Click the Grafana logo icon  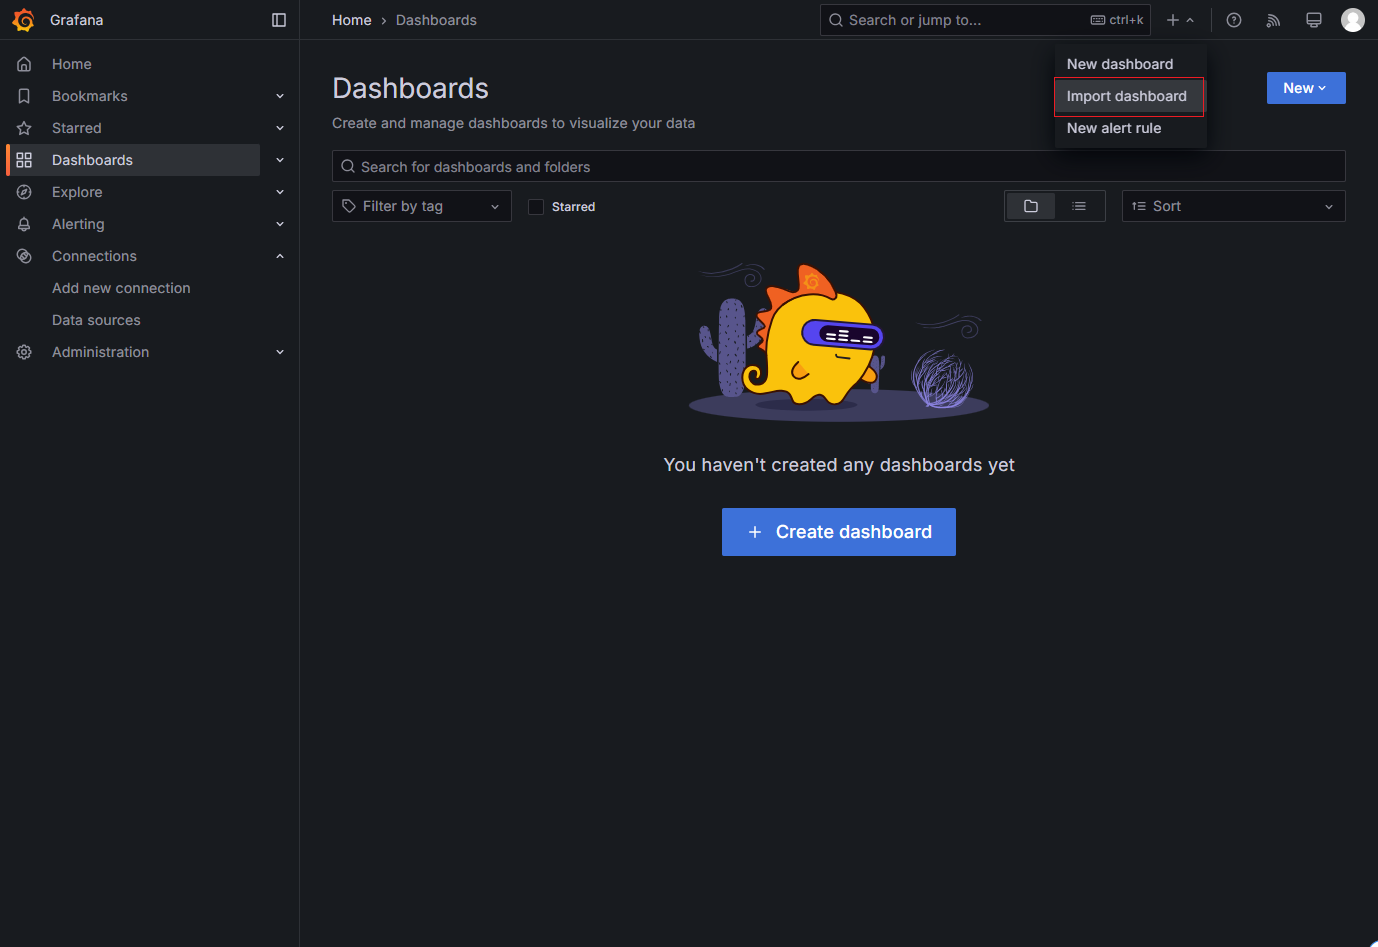click(x=23, y=20)
